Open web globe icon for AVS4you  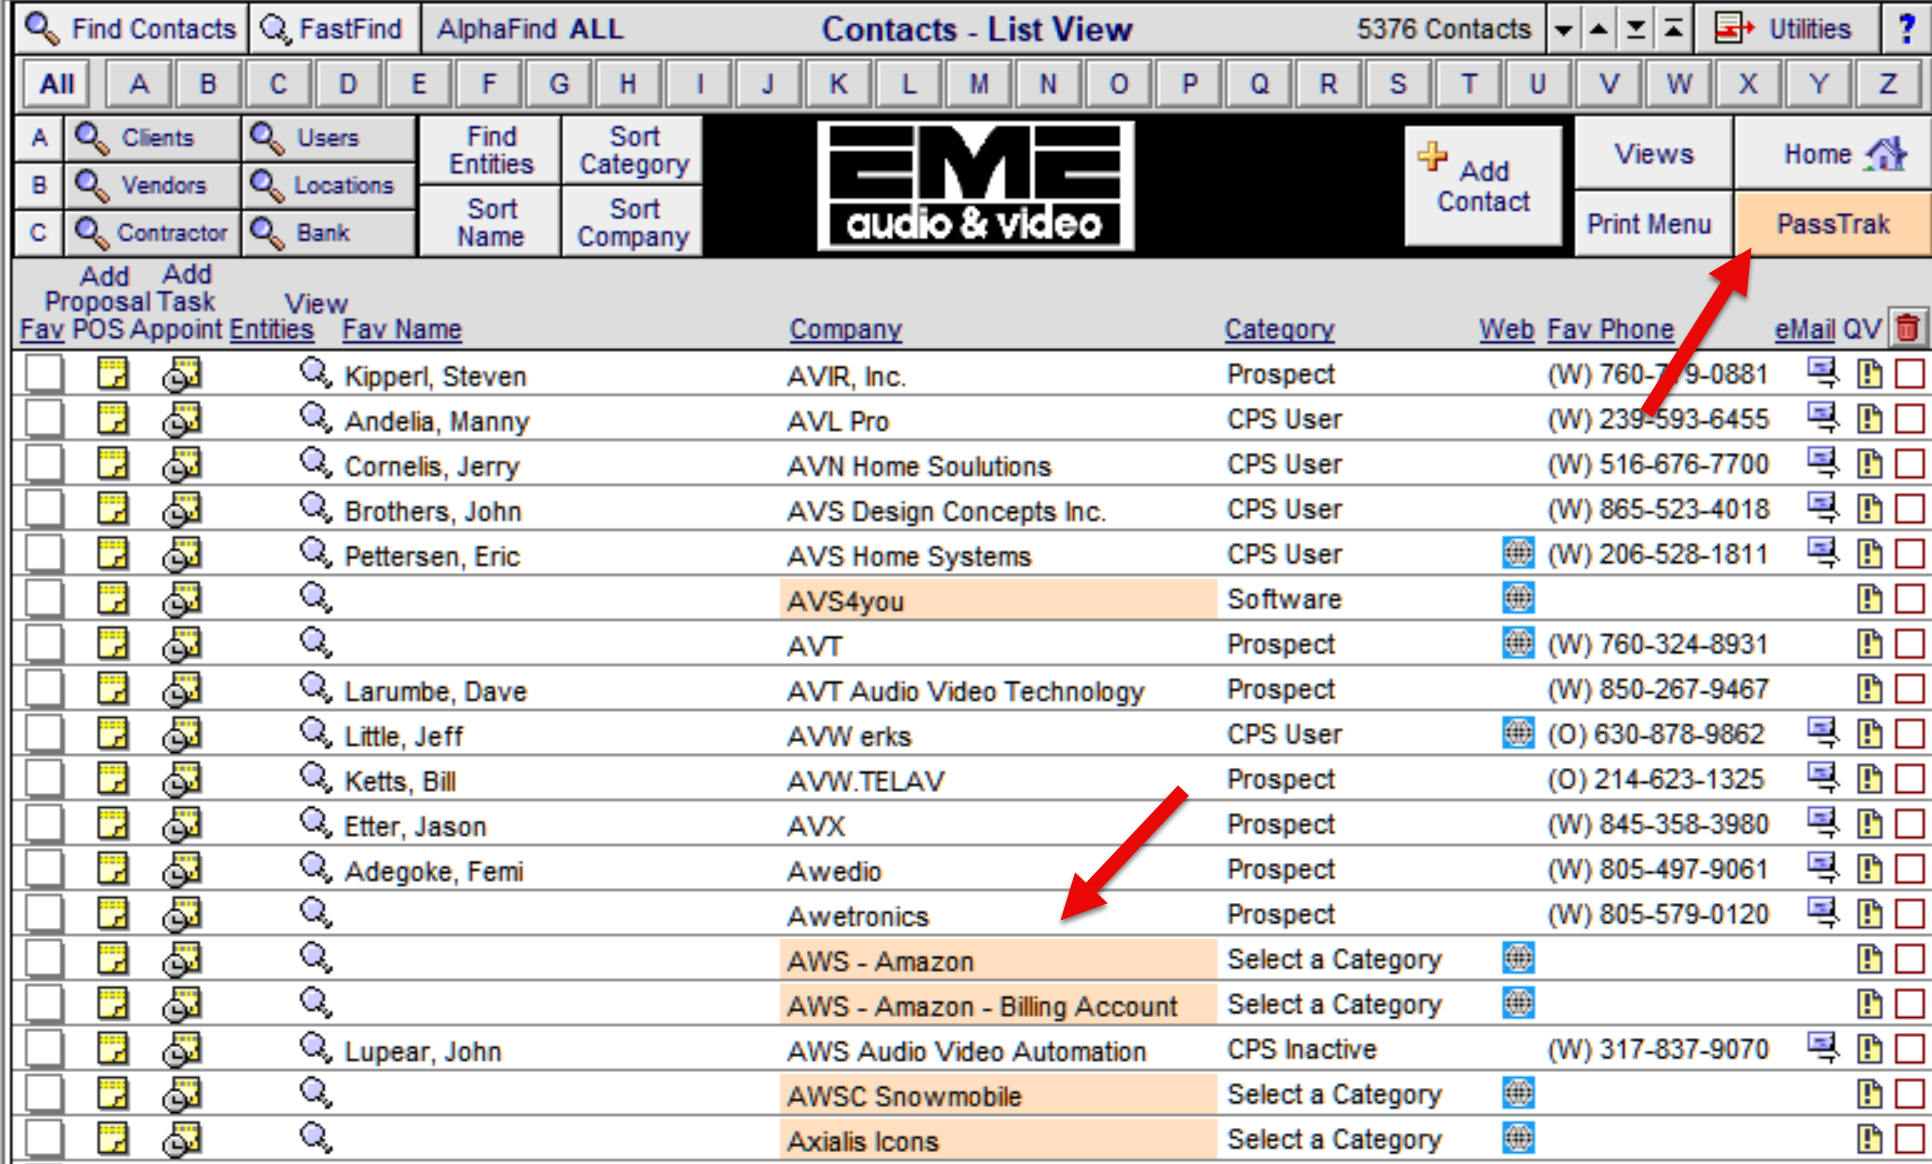pos(1518,598)
